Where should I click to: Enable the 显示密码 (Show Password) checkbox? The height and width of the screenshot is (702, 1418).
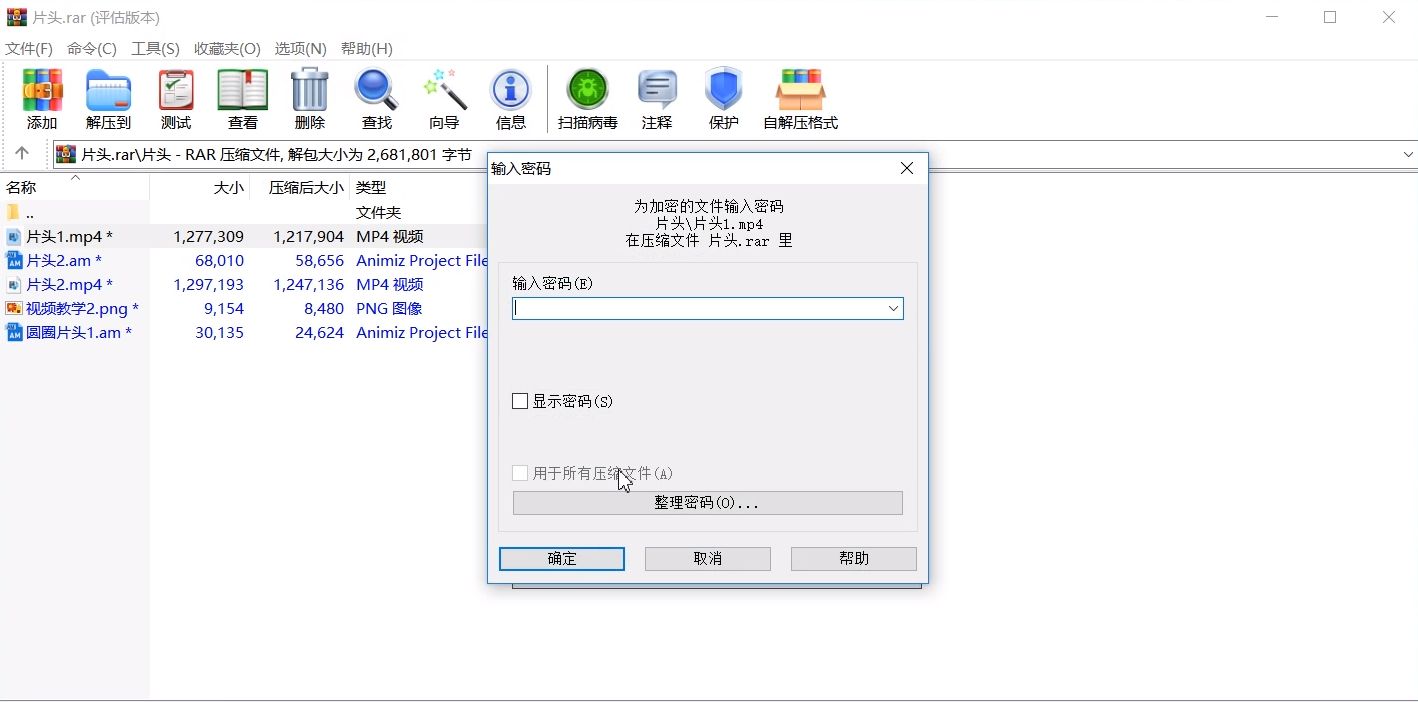520,400
